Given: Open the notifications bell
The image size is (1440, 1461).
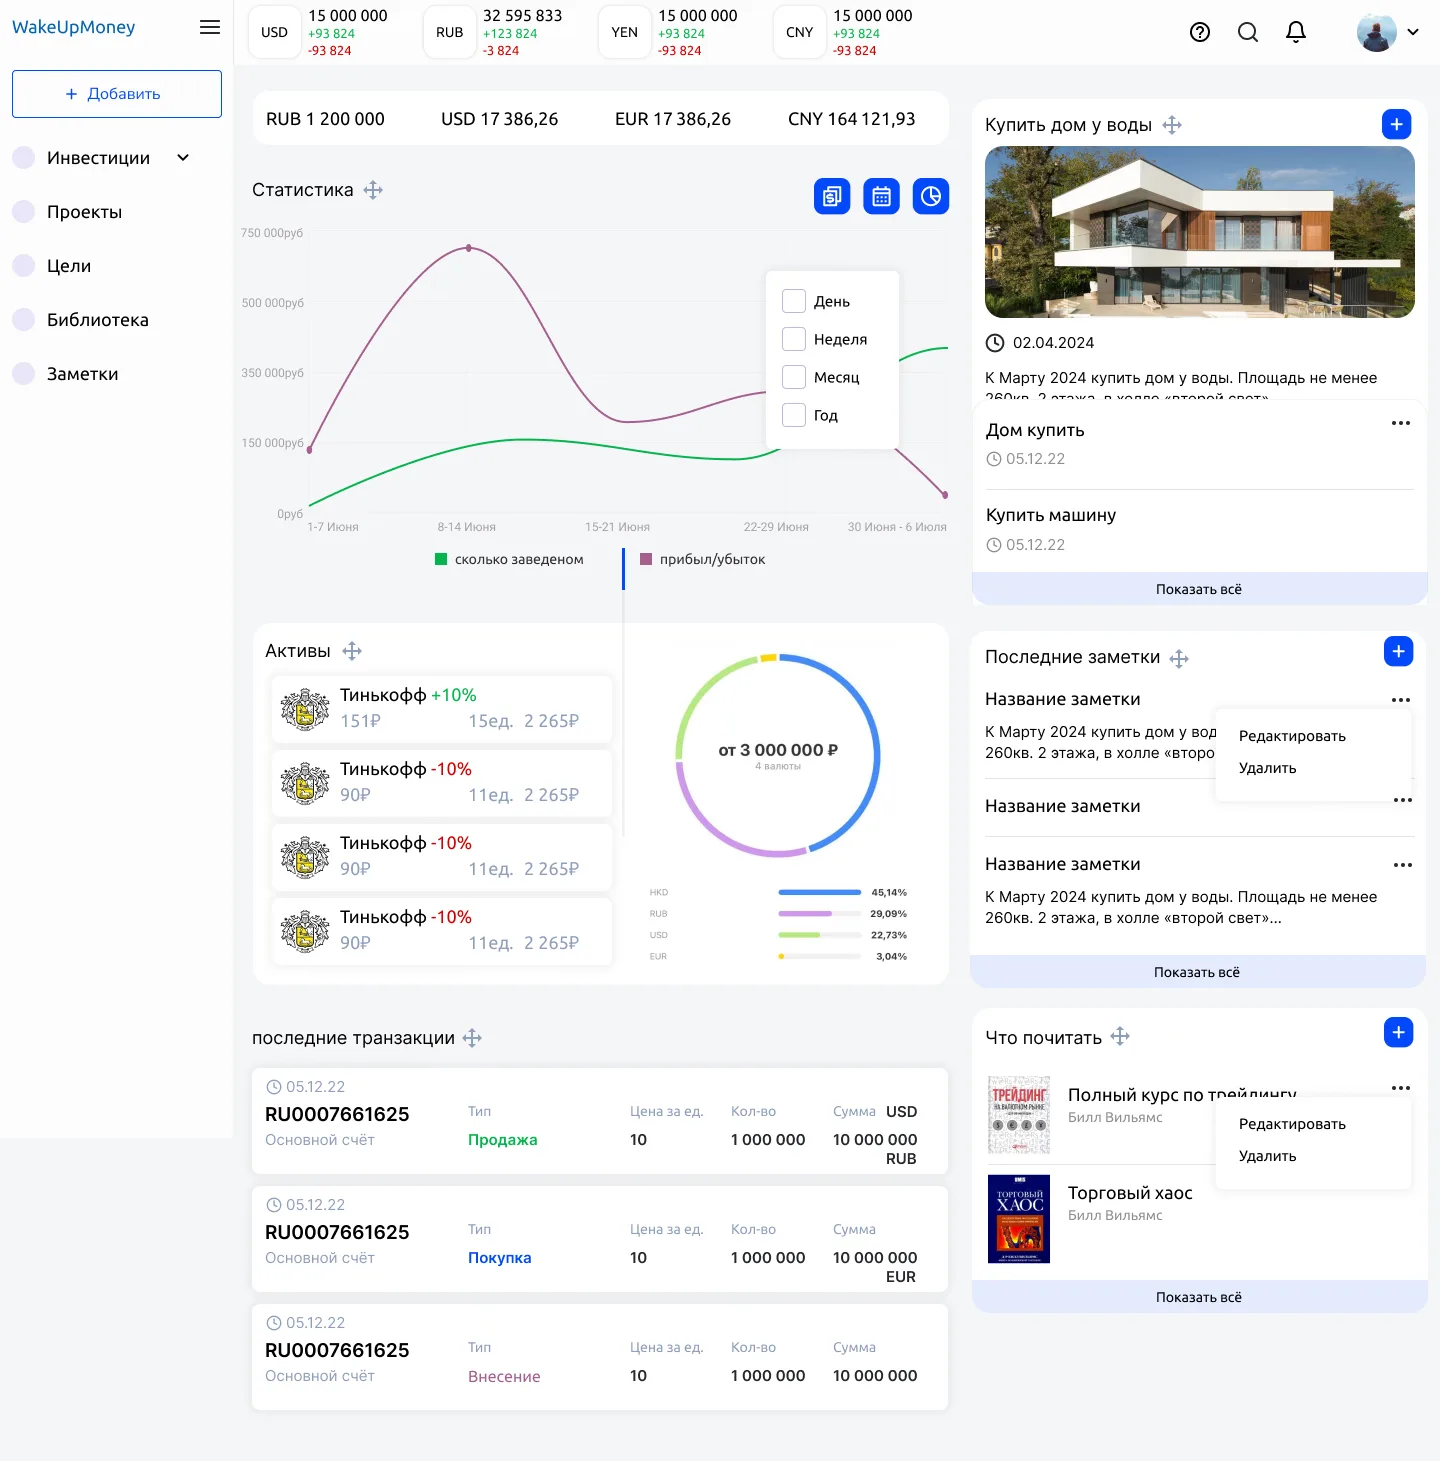Looking at the screenshot, I should 1296,32.
